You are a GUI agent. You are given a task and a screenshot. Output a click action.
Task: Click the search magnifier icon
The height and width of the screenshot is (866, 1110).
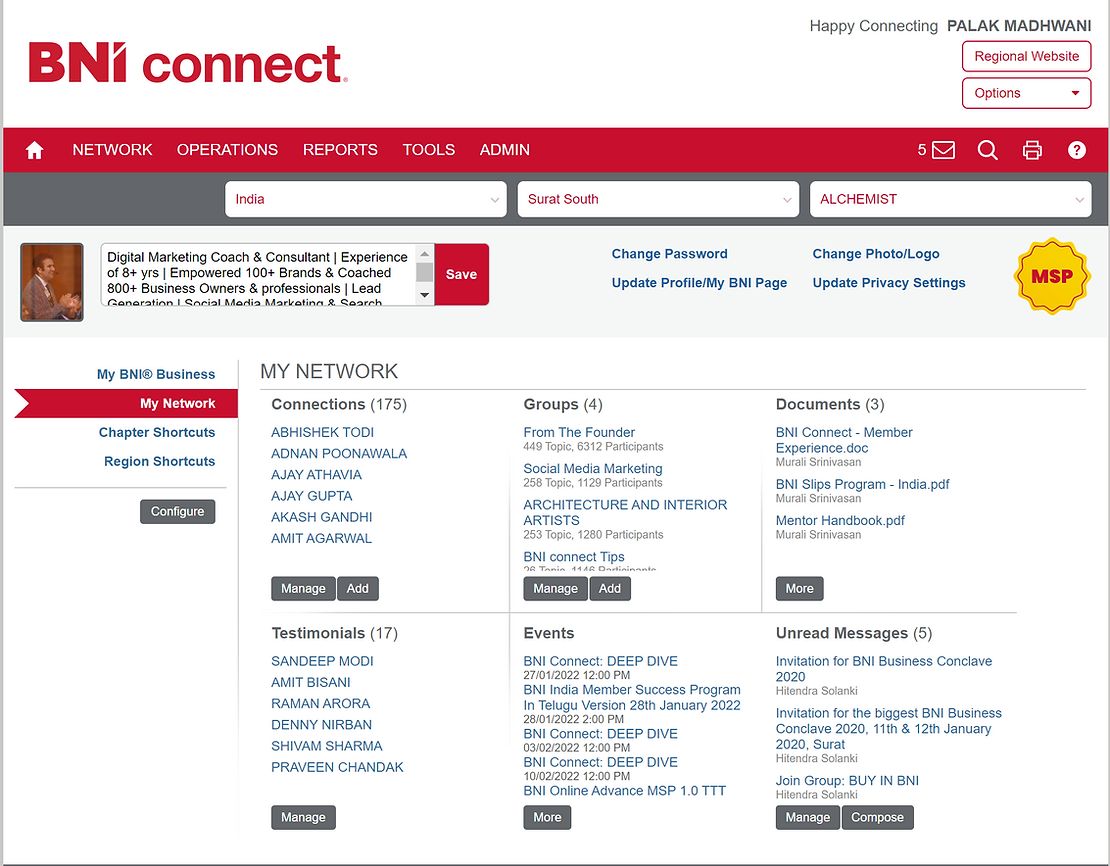click(987, 150)
